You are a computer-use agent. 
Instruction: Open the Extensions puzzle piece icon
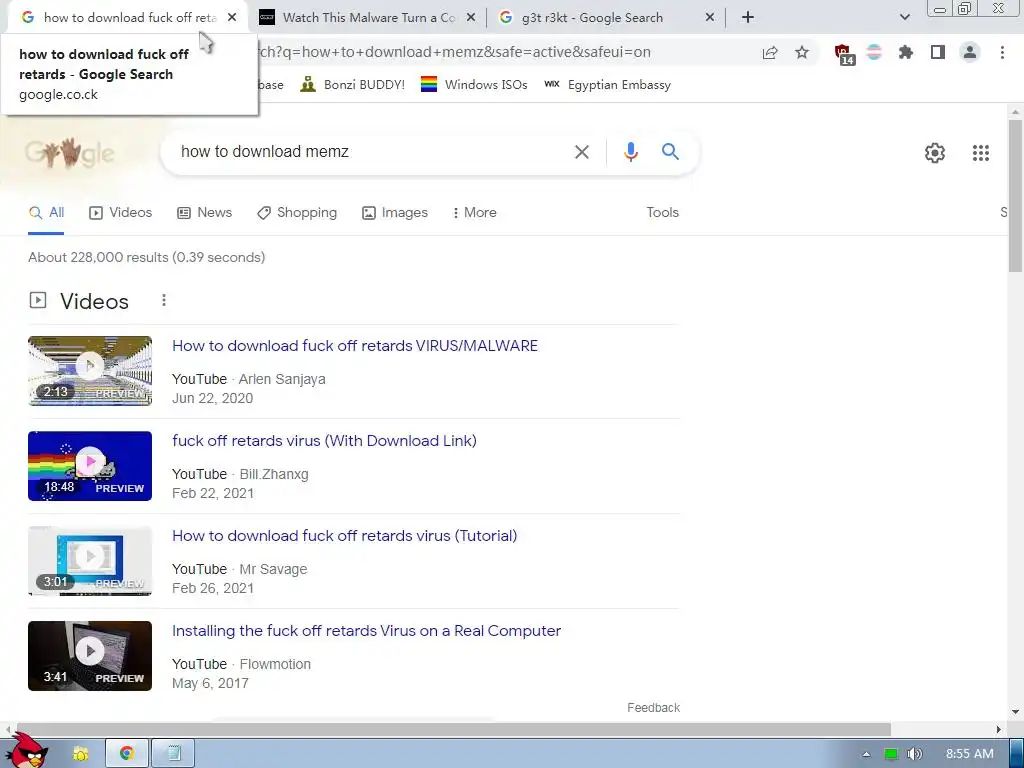coord(905,52)
